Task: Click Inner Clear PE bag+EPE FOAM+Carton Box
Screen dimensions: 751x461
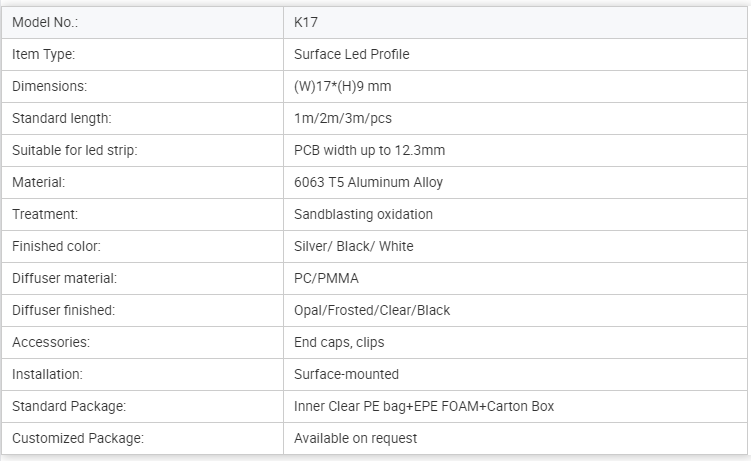Action: click(424, 406)
